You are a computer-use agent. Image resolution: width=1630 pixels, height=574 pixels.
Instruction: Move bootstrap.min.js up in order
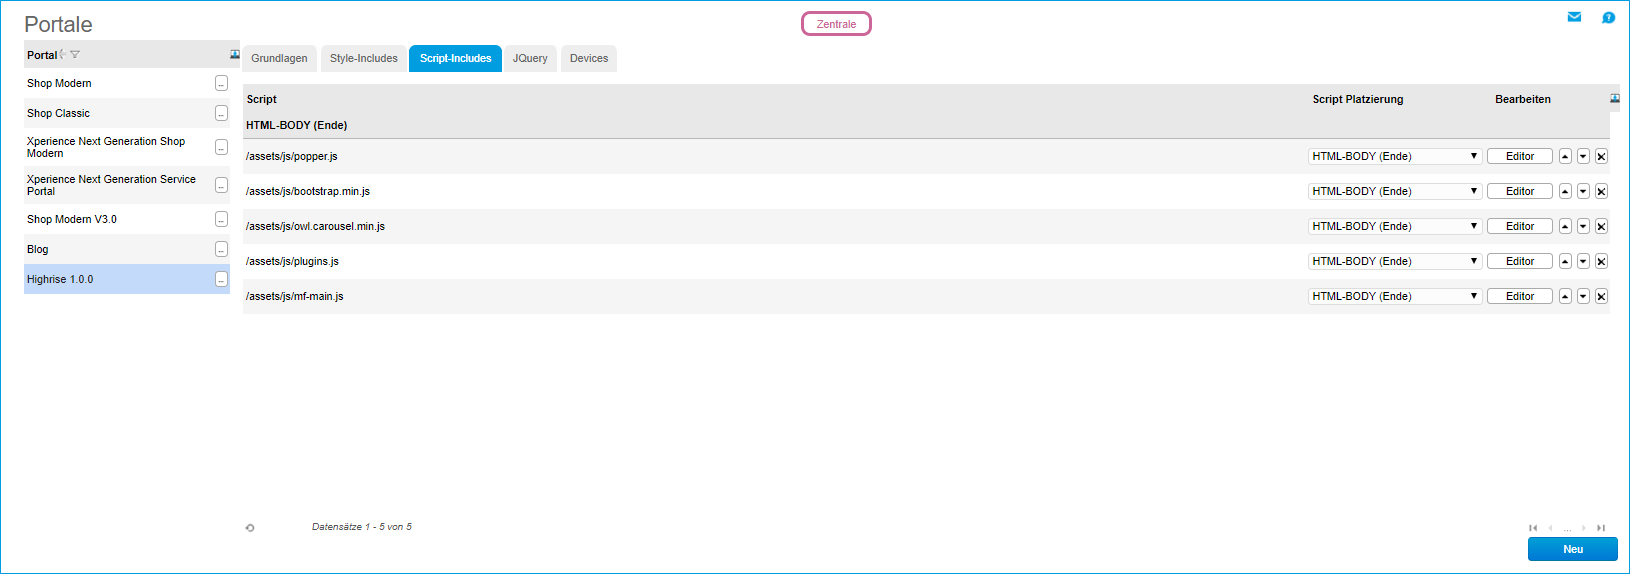coord(1565,191)
